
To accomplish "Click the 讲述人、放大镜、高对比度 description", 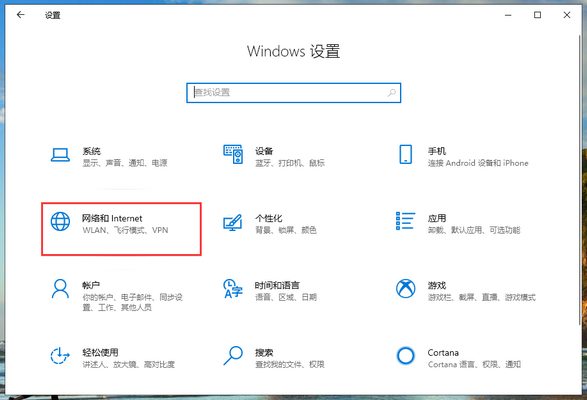I will click(128, 364).
